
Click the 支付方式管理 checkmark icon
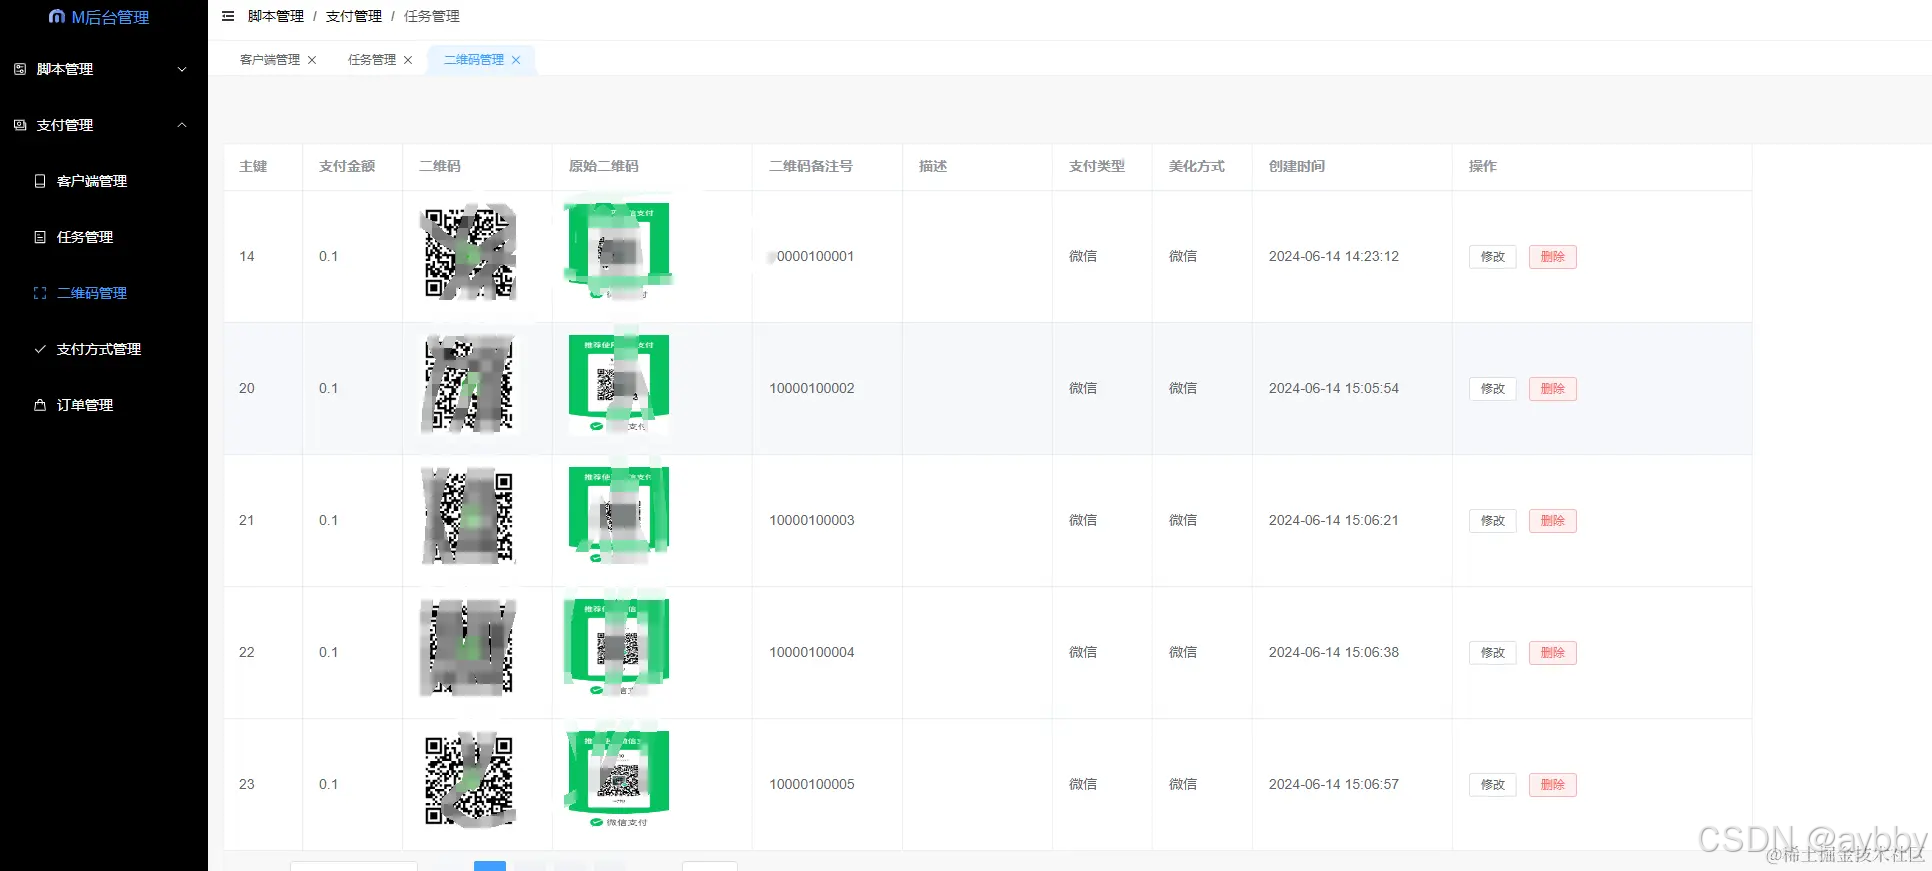pos(40,349)
